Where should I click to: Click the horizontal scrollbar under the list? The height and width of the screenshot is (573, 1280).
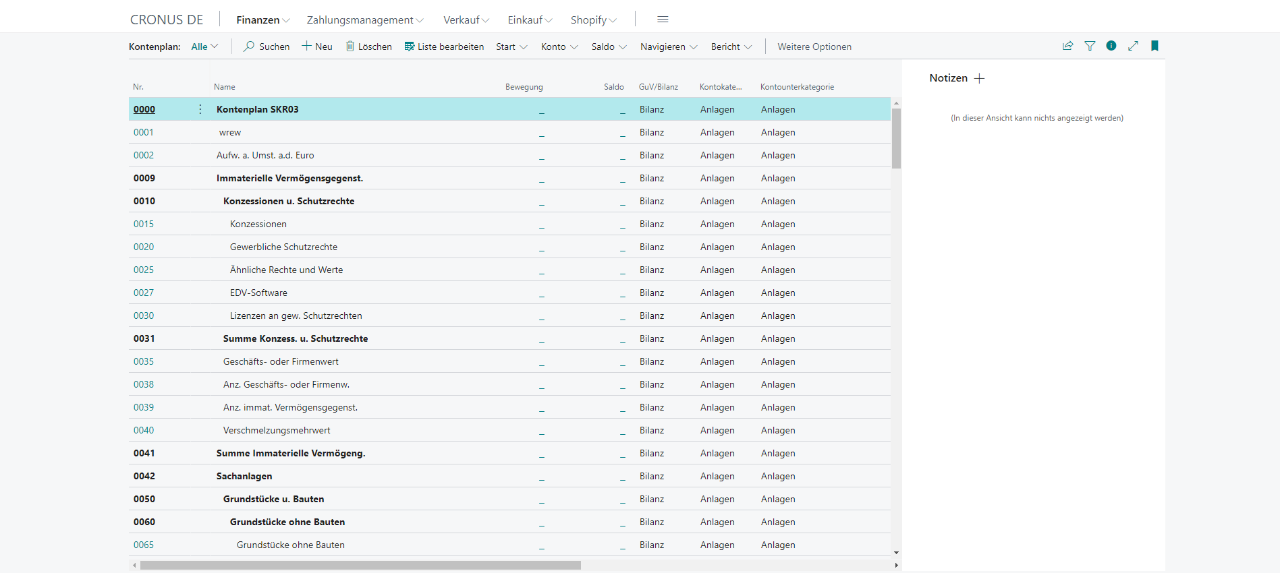pyautogui.click(x=360, y=565)
